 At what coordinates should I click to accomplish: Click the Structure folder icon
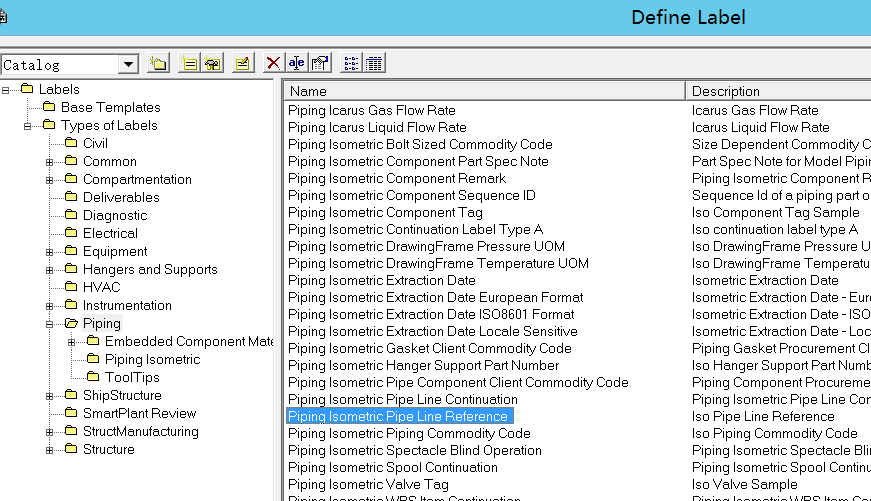point(71,448)
